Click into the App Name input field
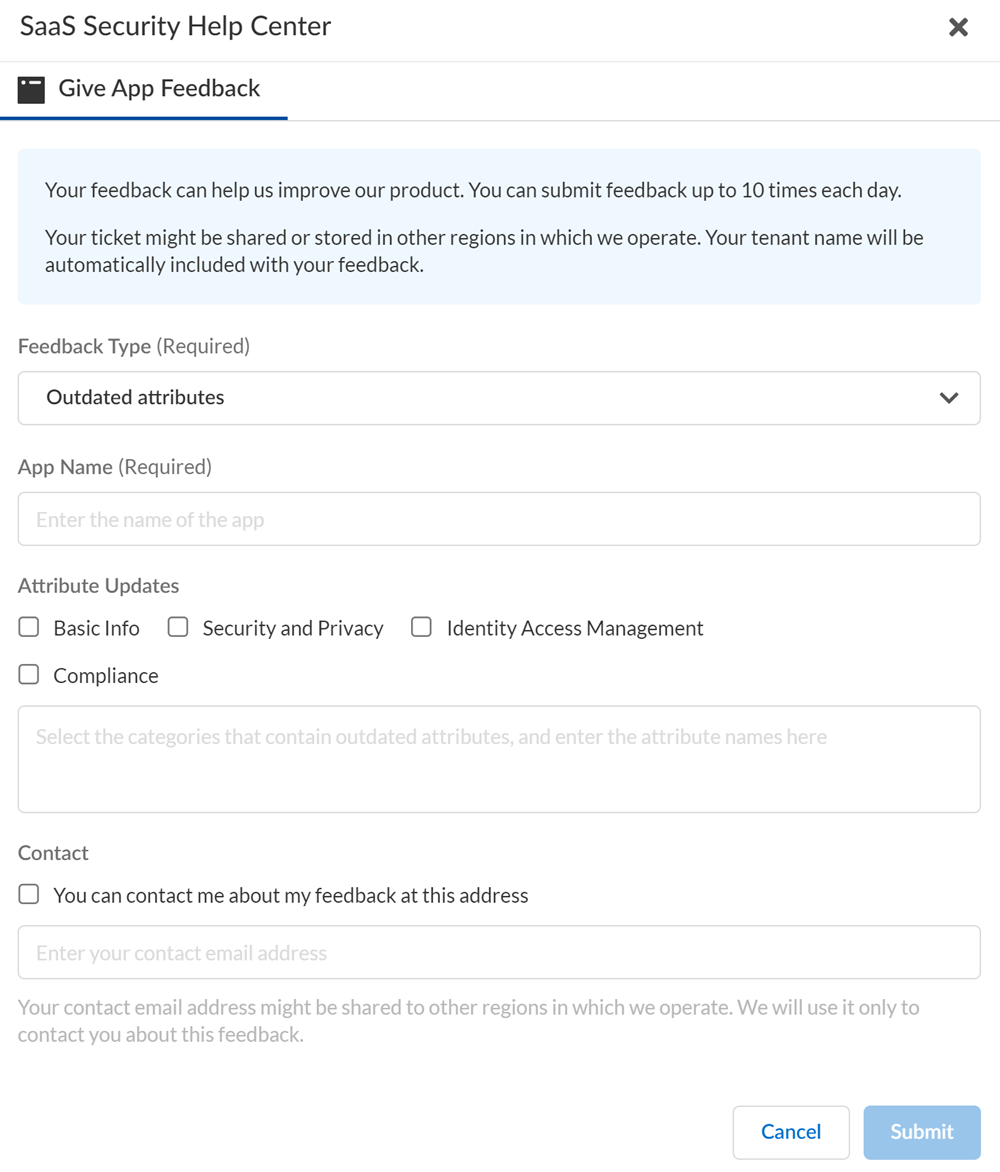Viewport: 1000px width, 1172px height. 498,519
